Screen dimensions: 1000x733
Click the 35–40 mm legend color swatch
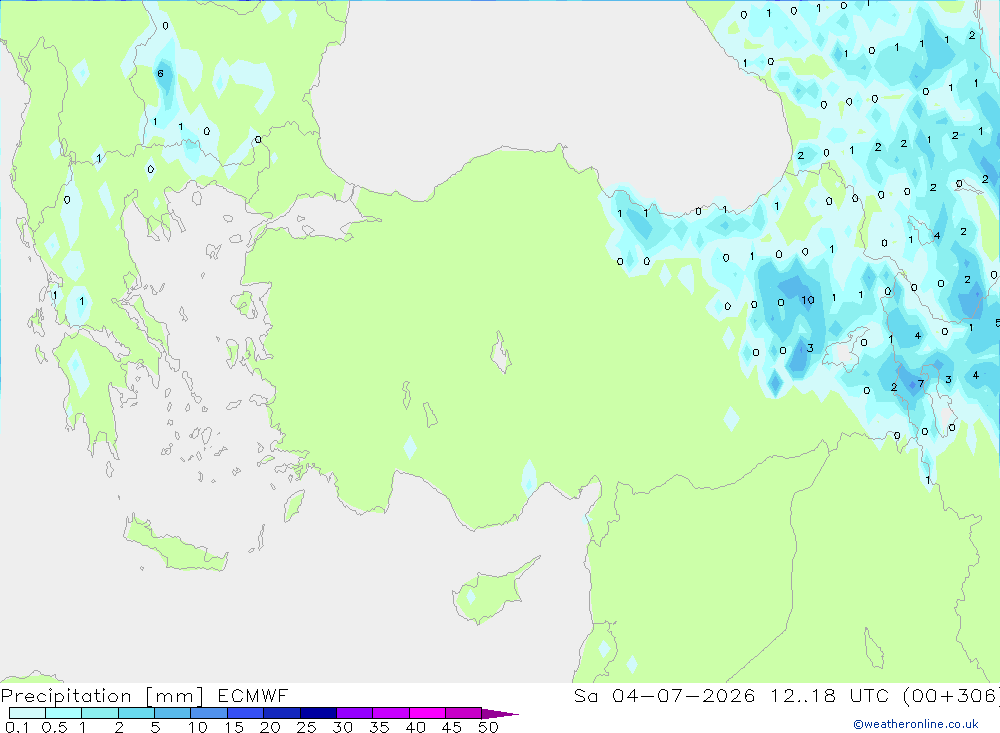coord(390,713)
